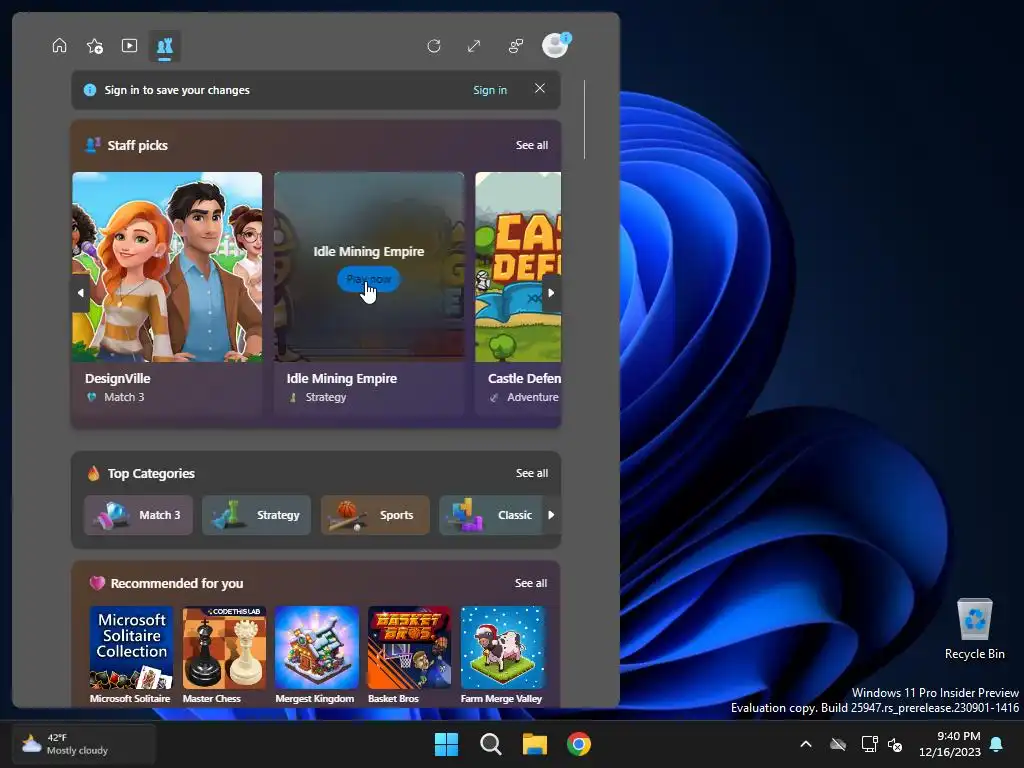
Task: Open the Home tab in widgets panel
Action: (59, 46)
